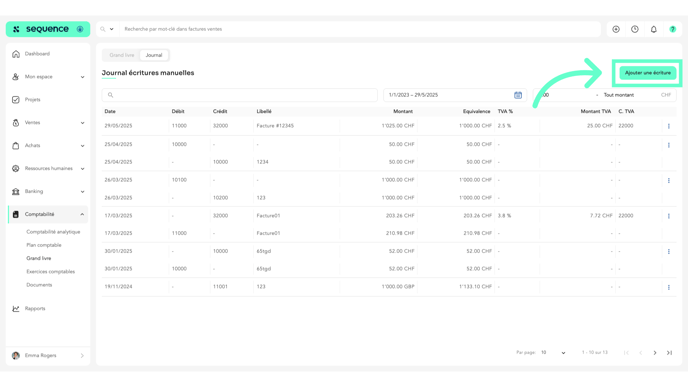Click TVA 3.8 % cell
Viewport: 688px width, 387px height.
tap(504, 215)
